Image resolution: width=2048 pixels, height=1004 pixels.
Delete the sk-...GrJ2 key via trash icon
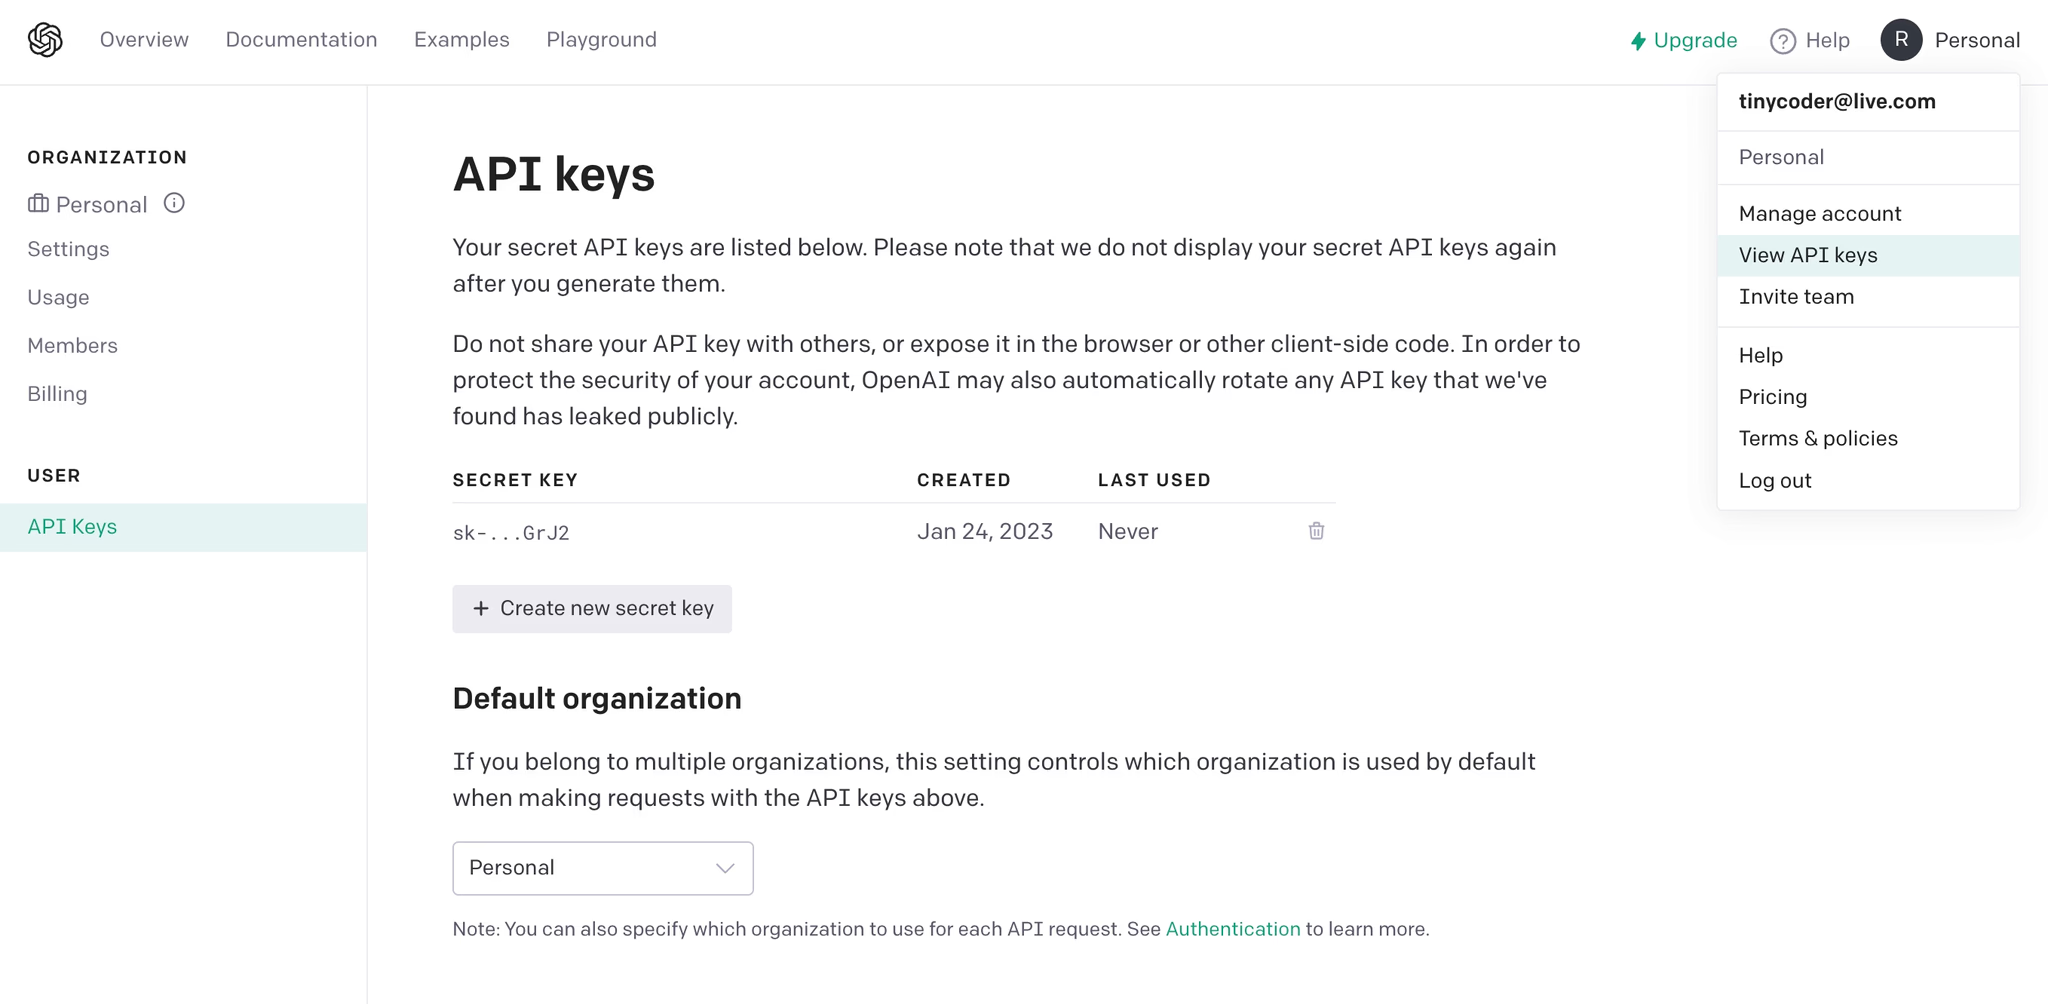(1316, 531)
